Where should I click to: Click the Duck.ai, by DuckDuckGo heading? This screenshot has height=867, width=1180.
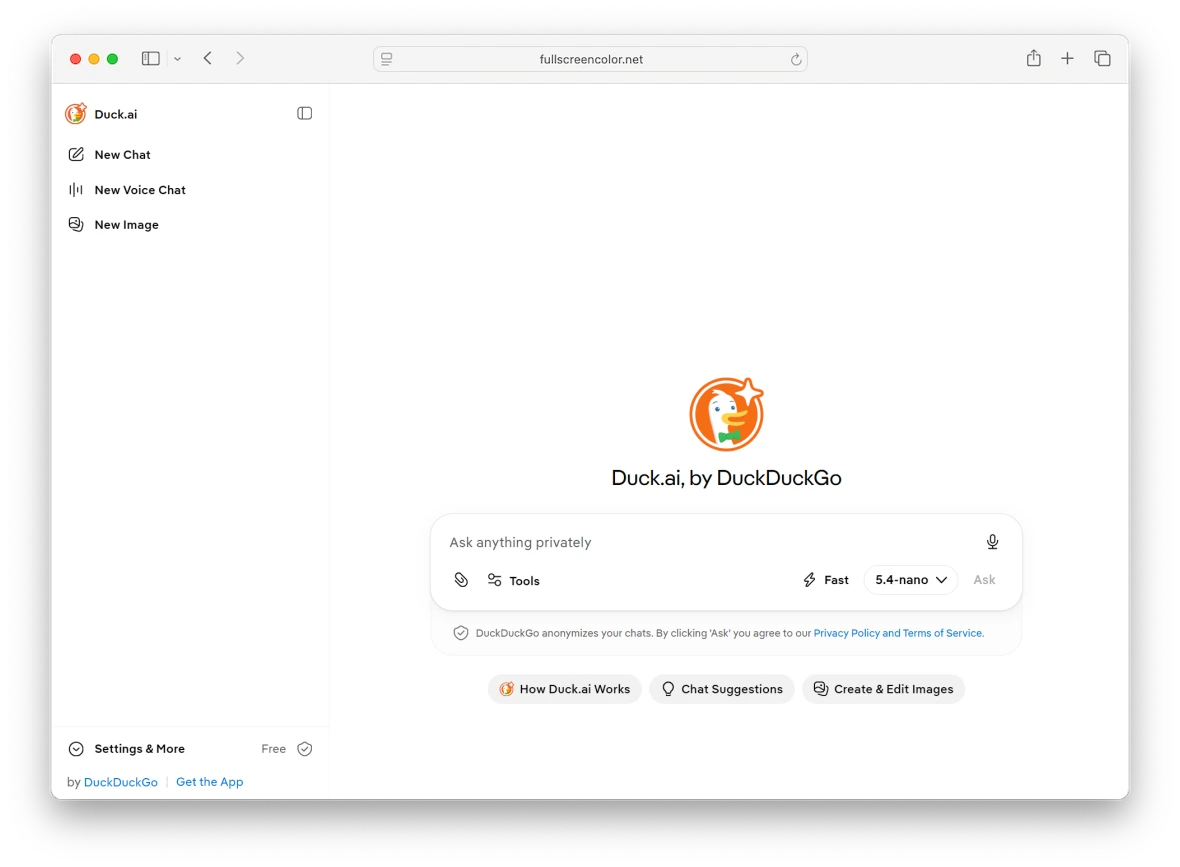pos(726,478)
